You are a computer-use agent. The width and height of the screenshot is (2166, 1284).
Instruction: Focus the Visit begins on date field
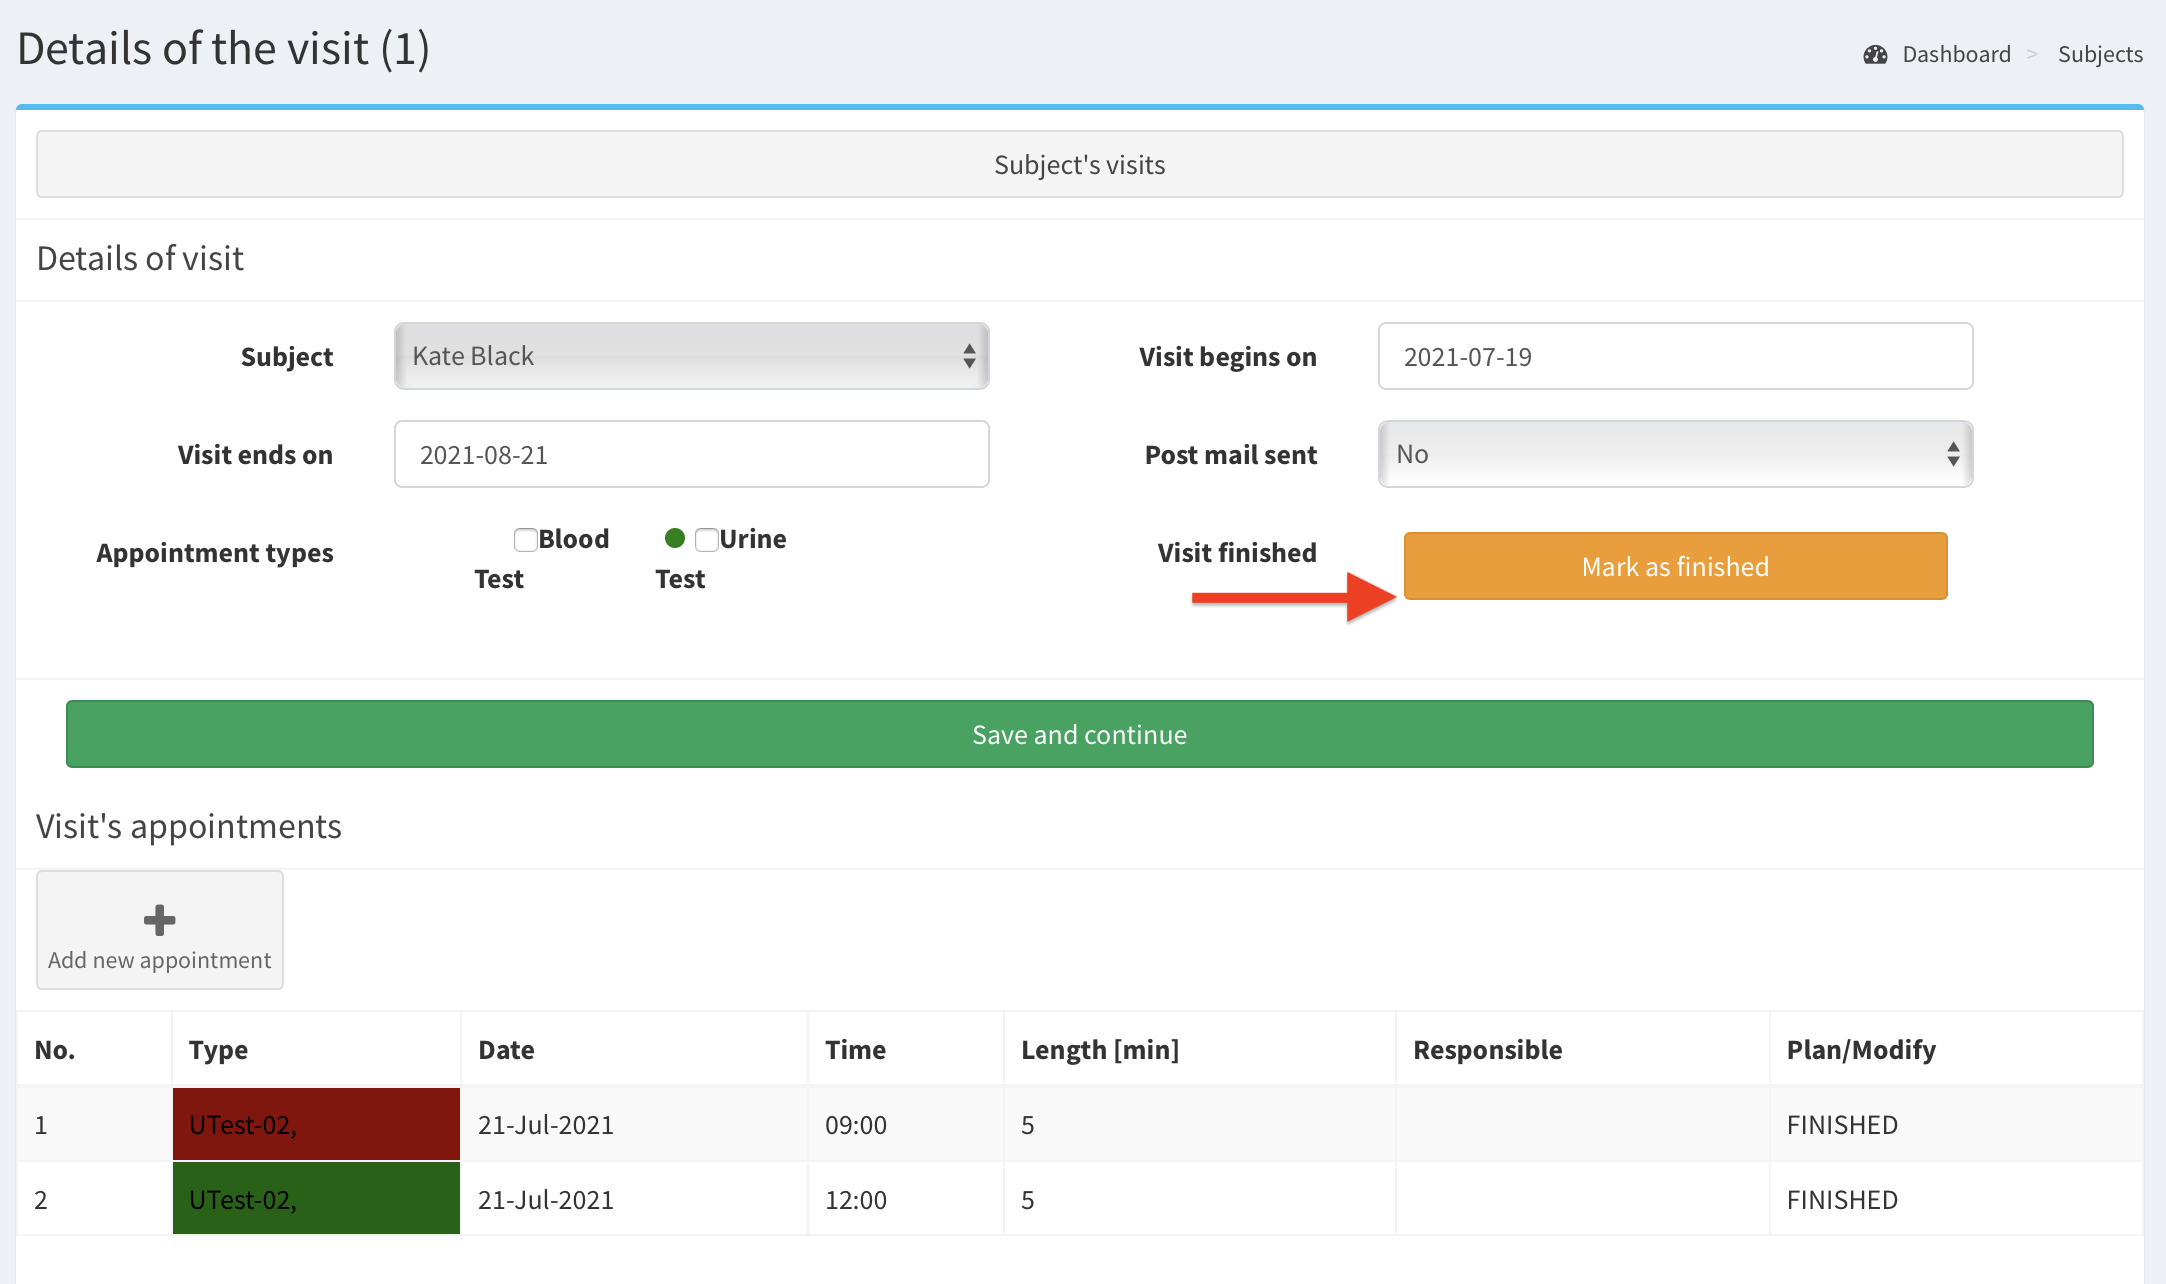point(1675,356)
